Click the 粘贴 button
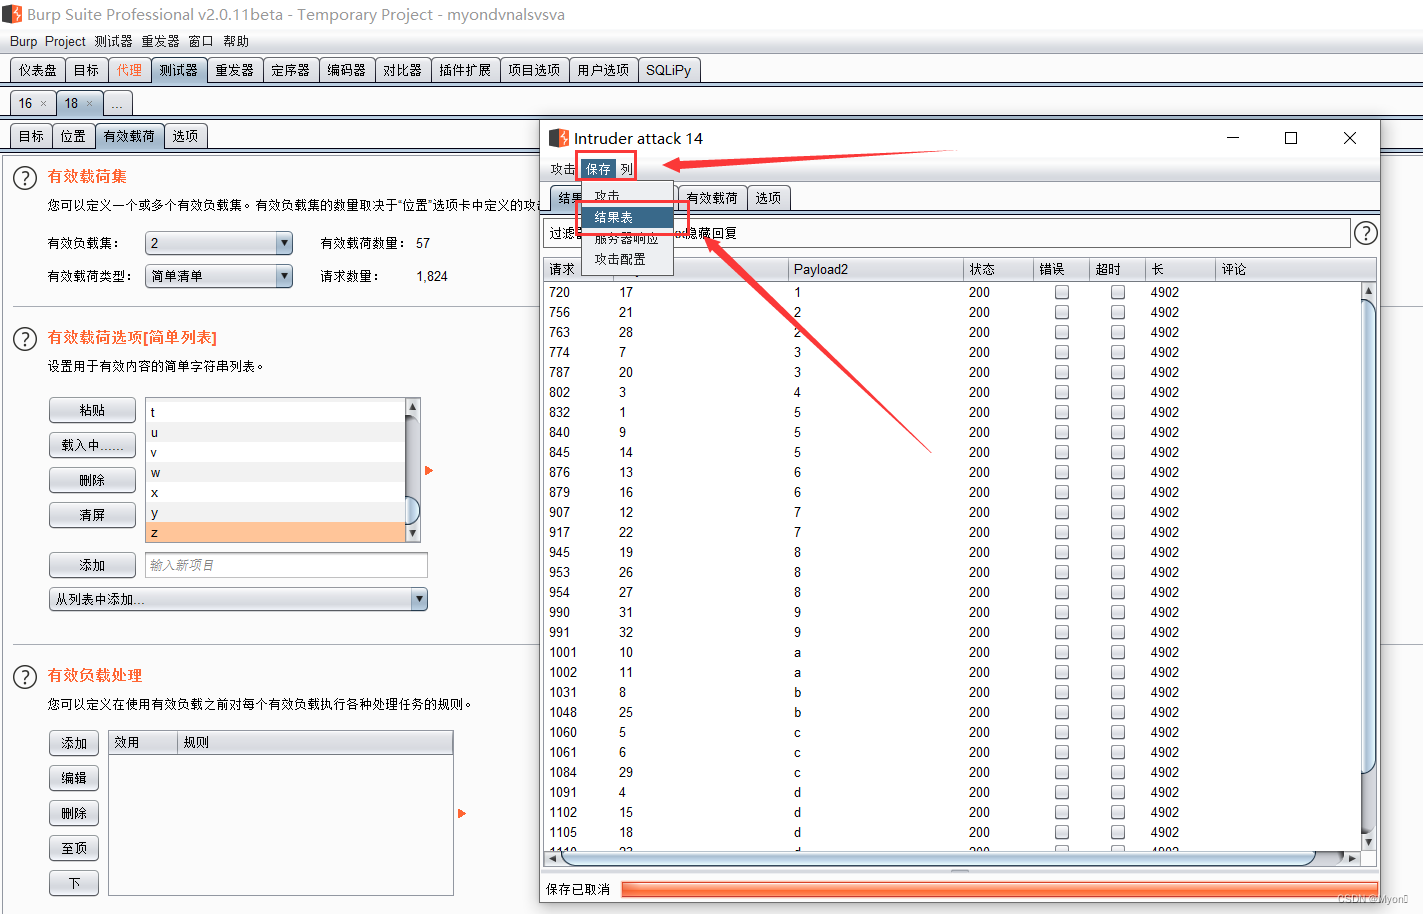1423x914 pixels. click(x=92, y=410)
